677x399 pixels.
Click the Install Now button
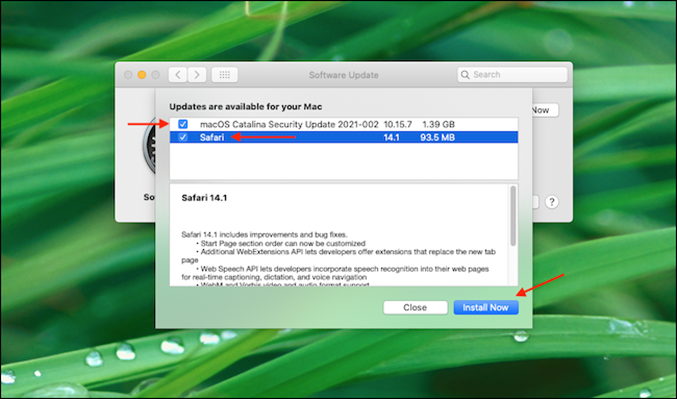point(486,307)
